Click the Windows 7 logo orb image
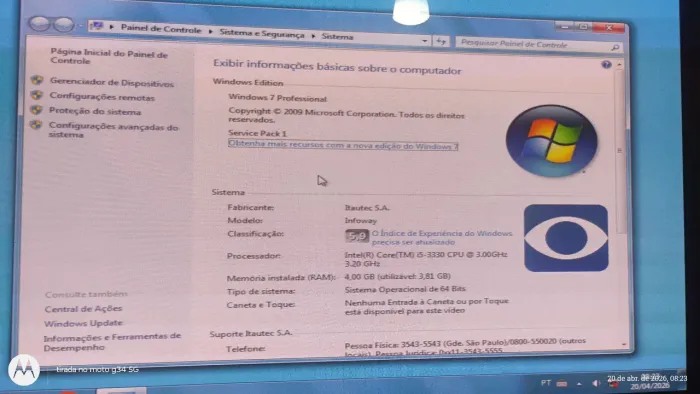Viewport: 700px width, 394px height. (x=551, y=141)
